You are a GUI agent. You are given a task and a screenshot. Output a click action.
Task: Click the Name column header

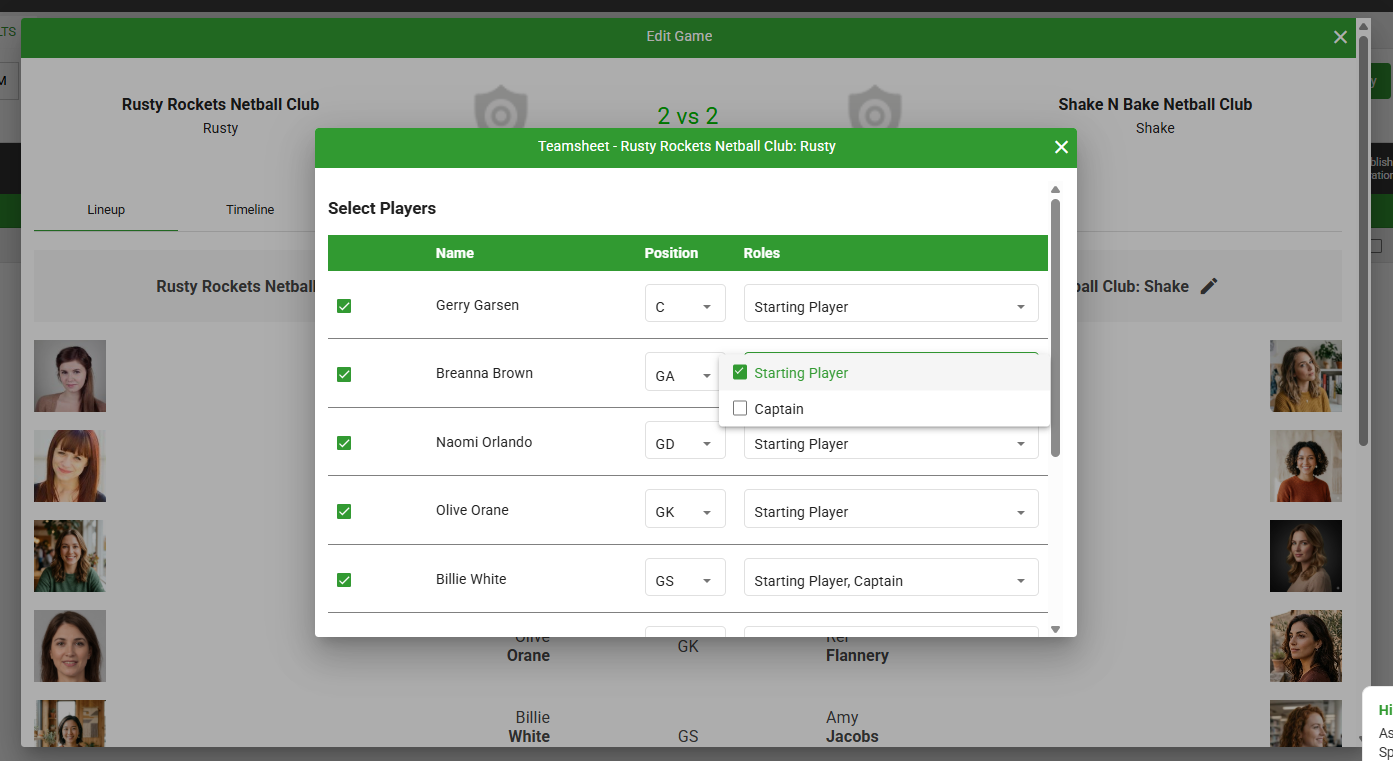point(455,253)
